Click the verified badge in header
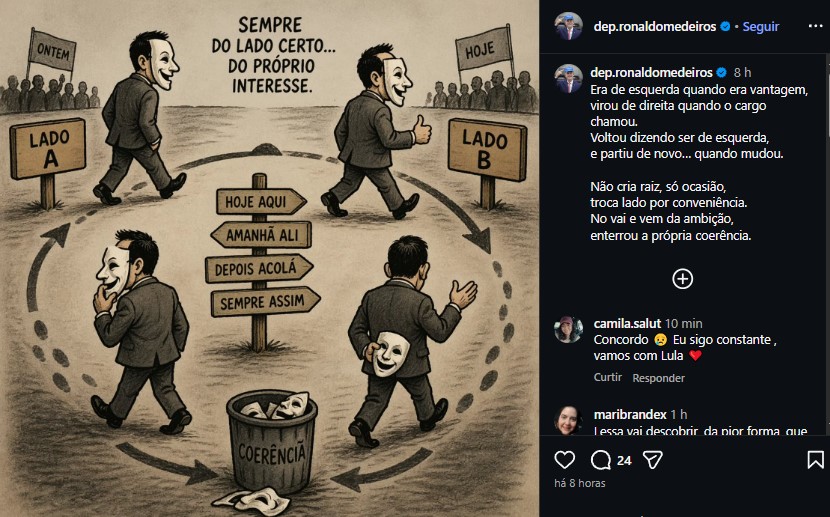The image size is (830, 517). pyautogui.click(x=725, y=26)
